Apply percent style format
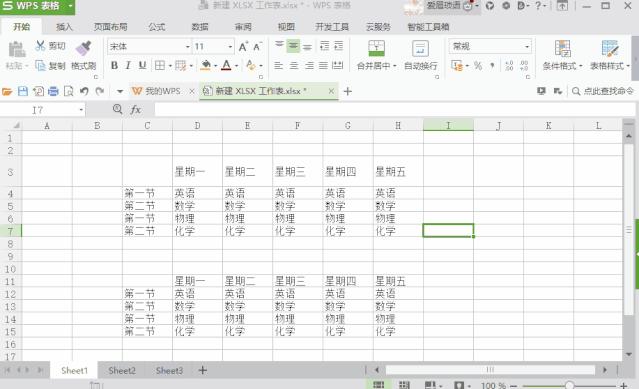The image size is (639, 389). point(478,66)
